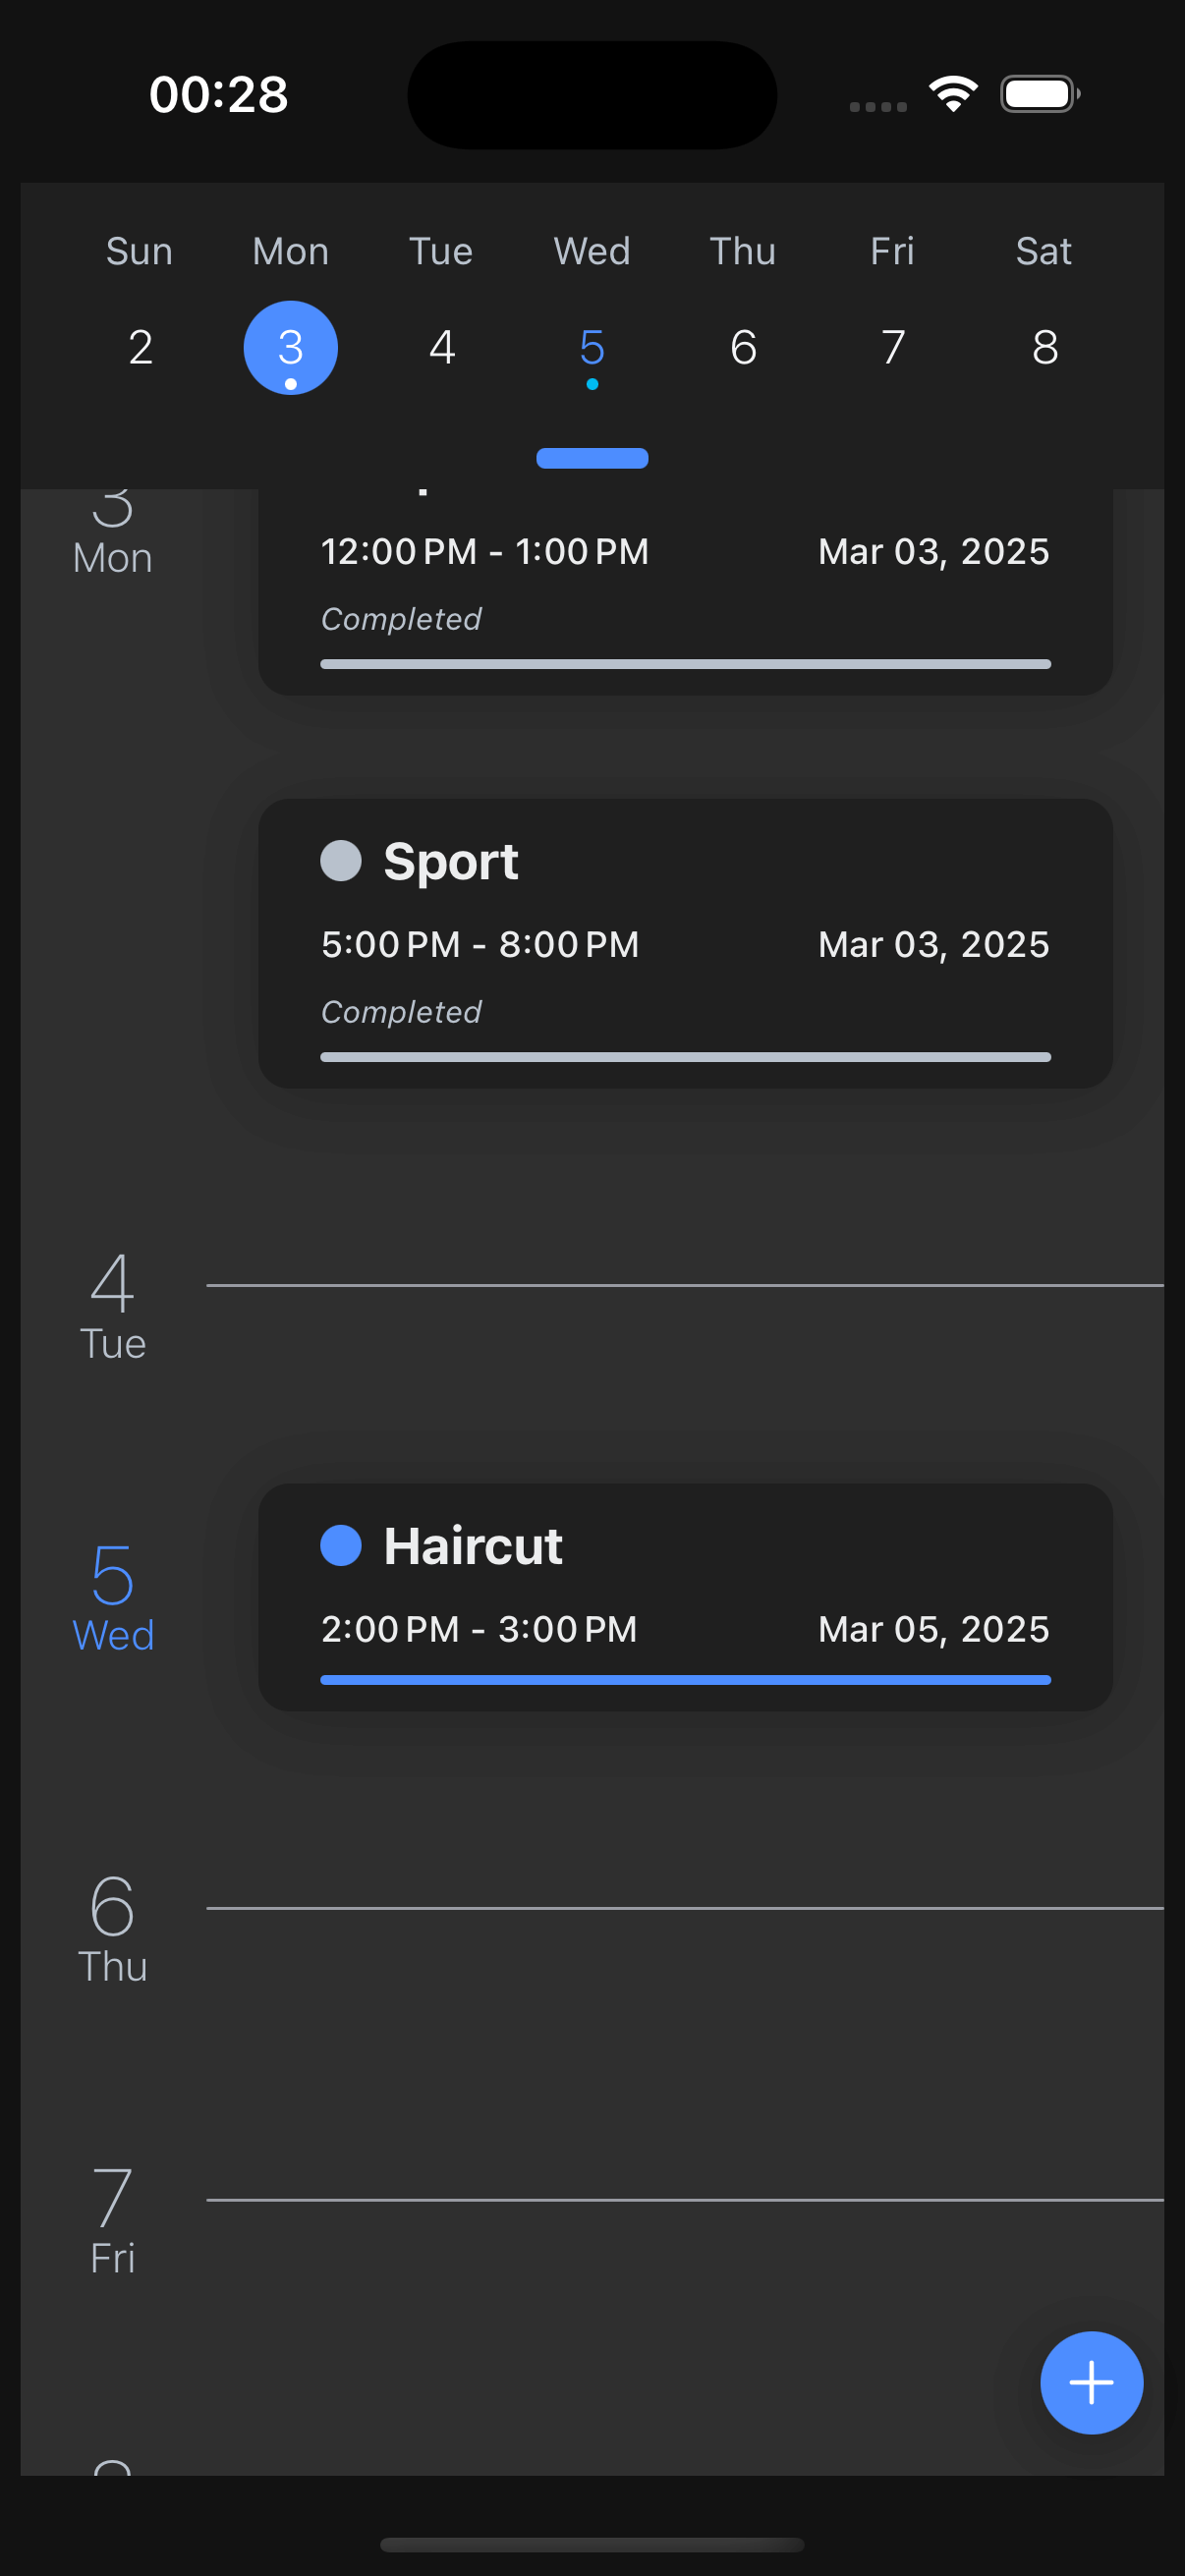The width and height of the screenshot is (1185, 2576).
Task: Select Wednesday the 5th in week strip
Action: pos(592,348)
